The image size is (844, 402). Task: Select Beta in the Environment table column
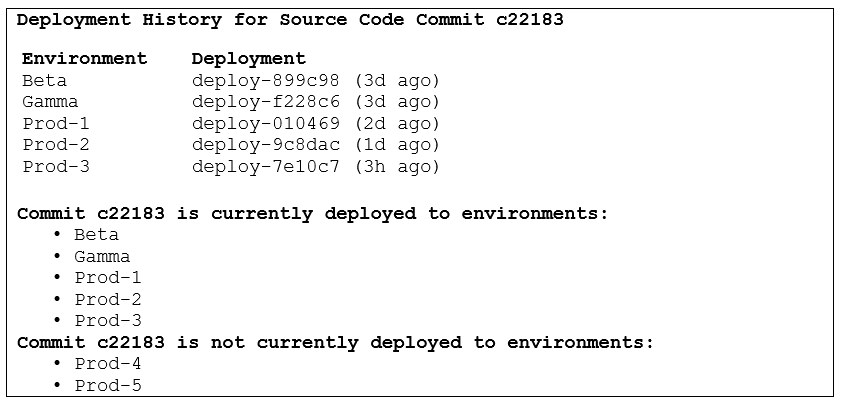(x=45, y=80)
